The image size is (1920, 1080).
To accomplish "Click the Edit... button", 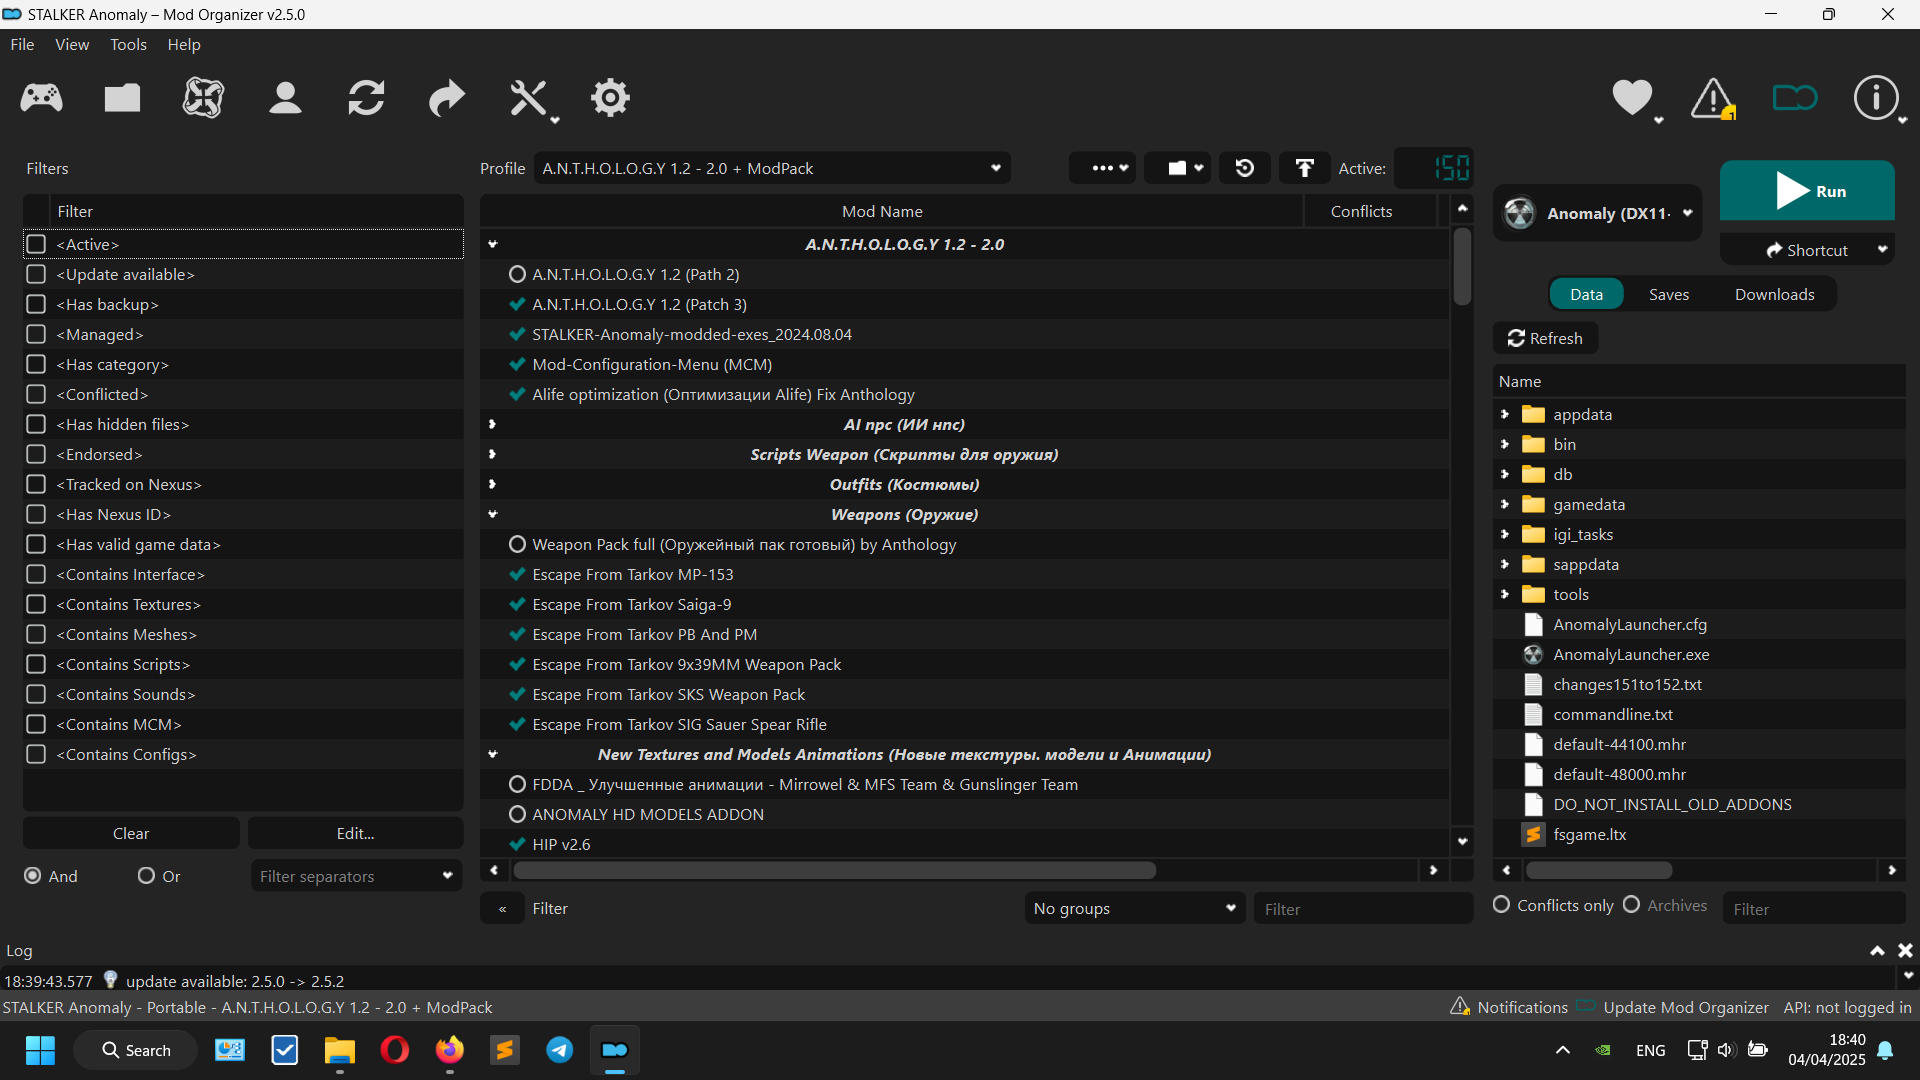I will click(355, 833).
